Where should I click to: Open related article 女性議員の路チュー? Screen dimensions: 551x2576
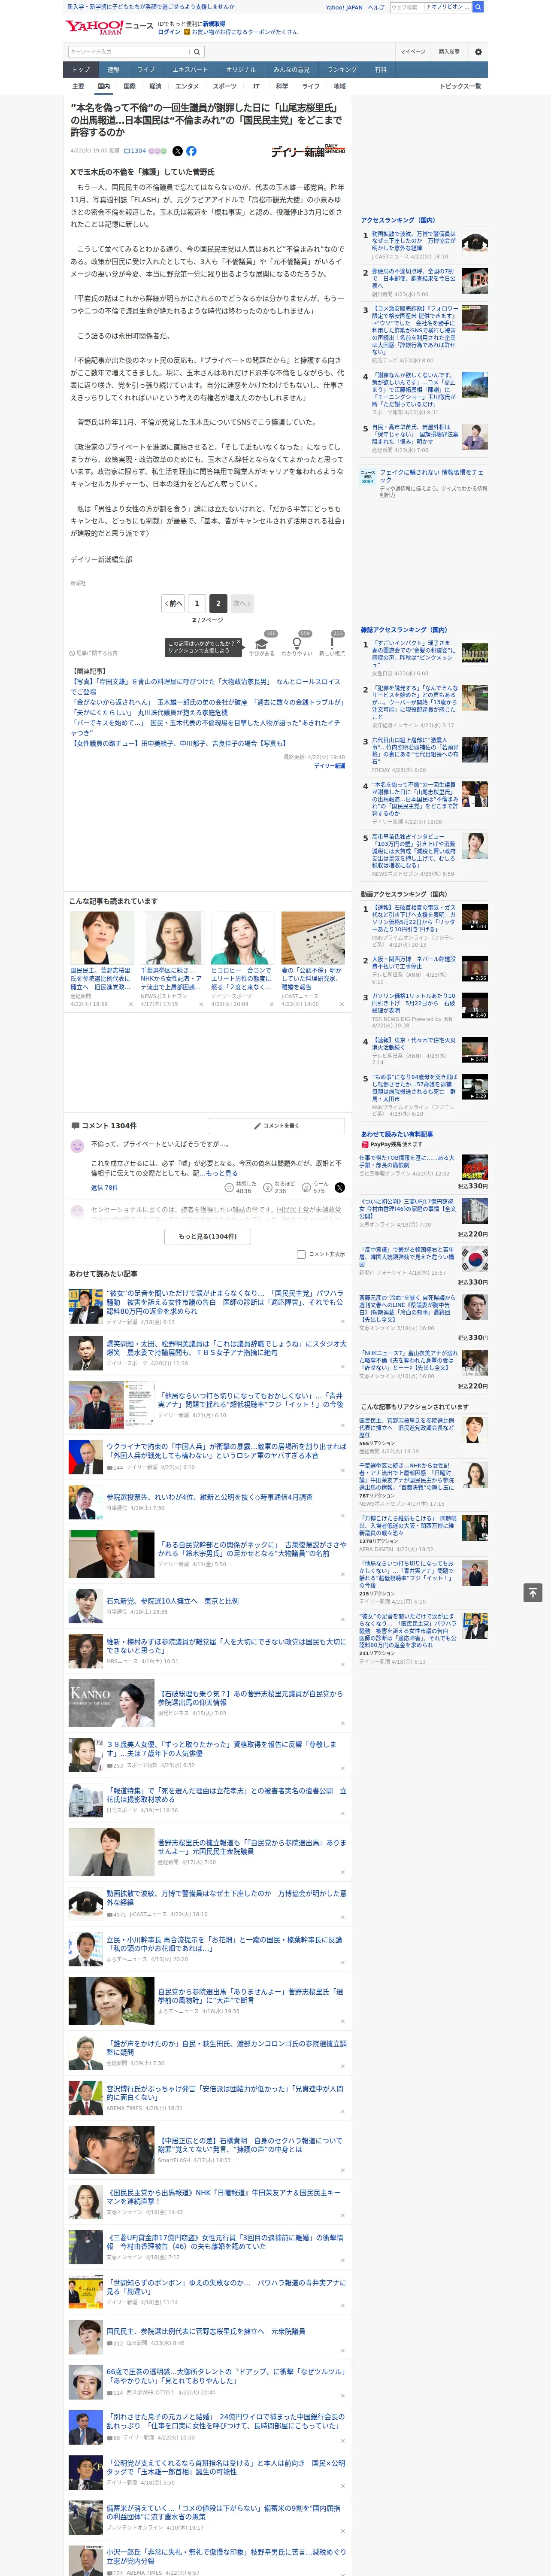point(178,743)
